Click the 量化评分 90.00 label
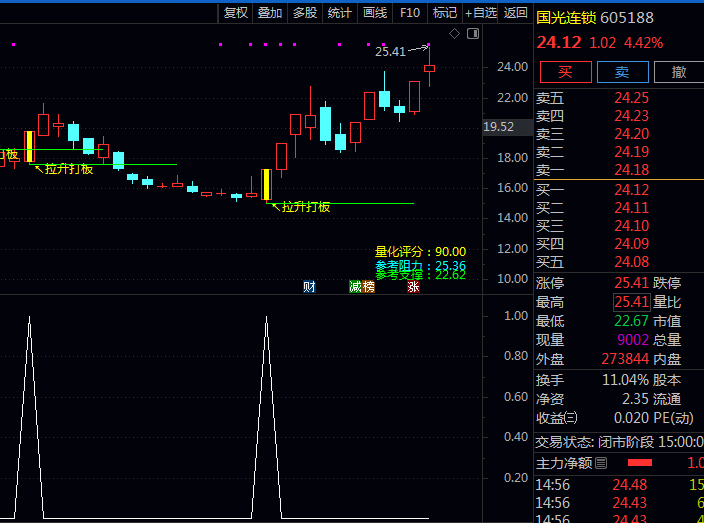 421,252
